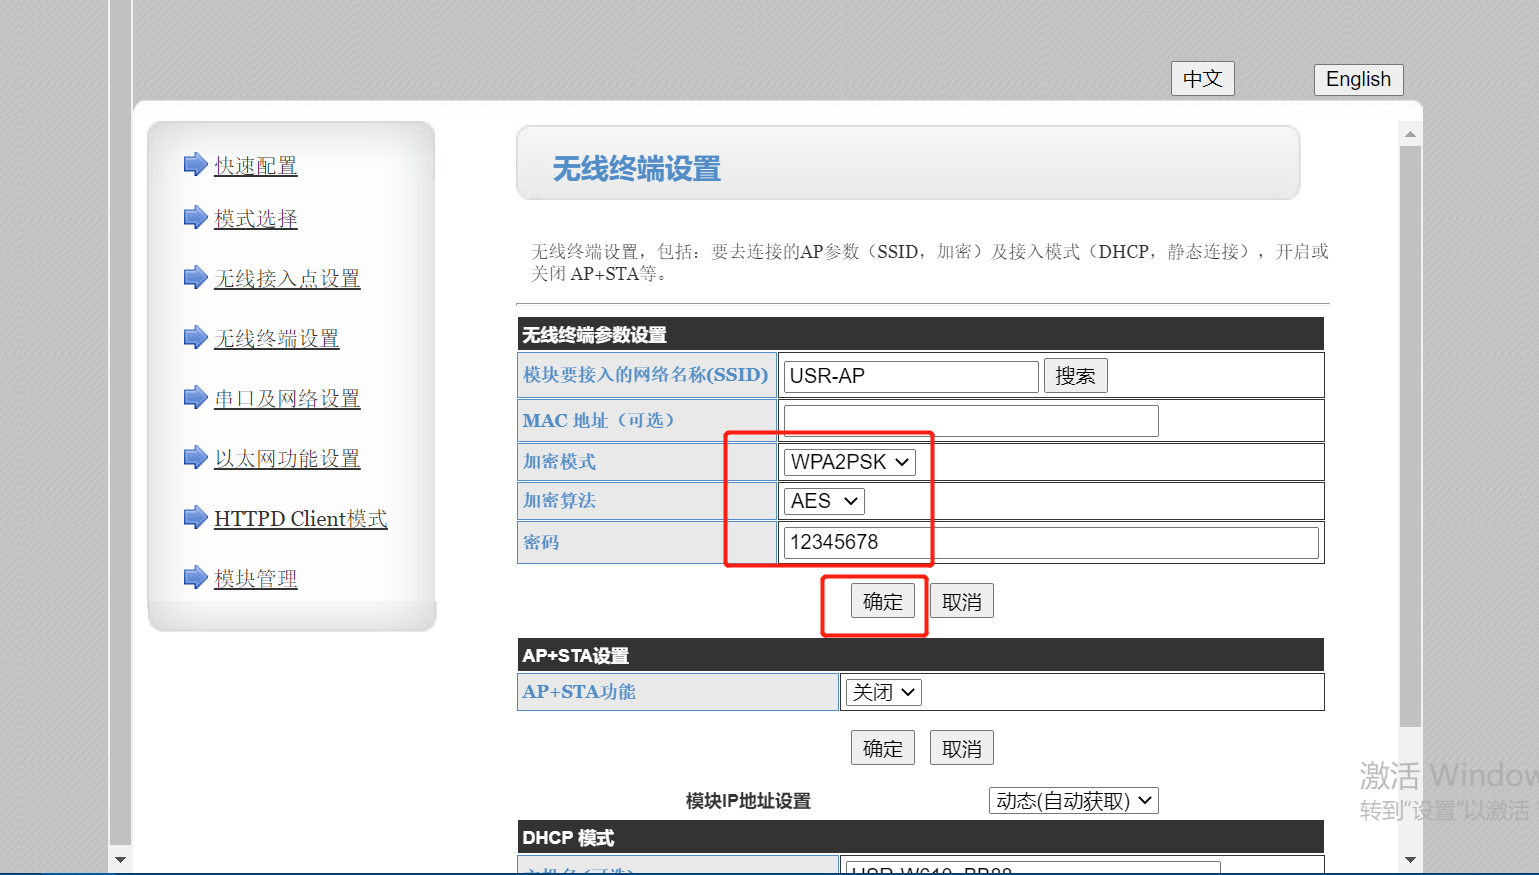Open the AP+STA功能 关闭 dropdown

883,692
